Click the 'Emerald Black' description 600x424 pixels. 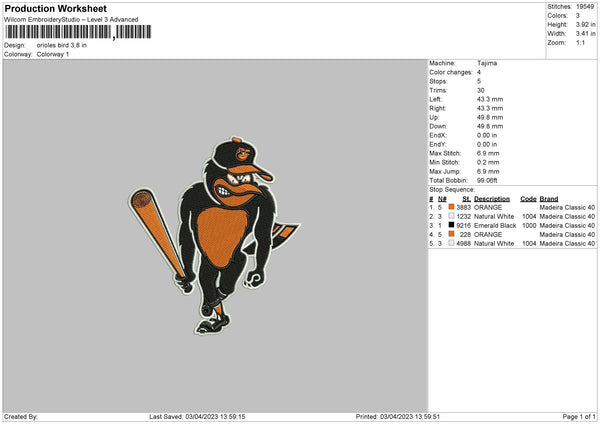[495, 225]
